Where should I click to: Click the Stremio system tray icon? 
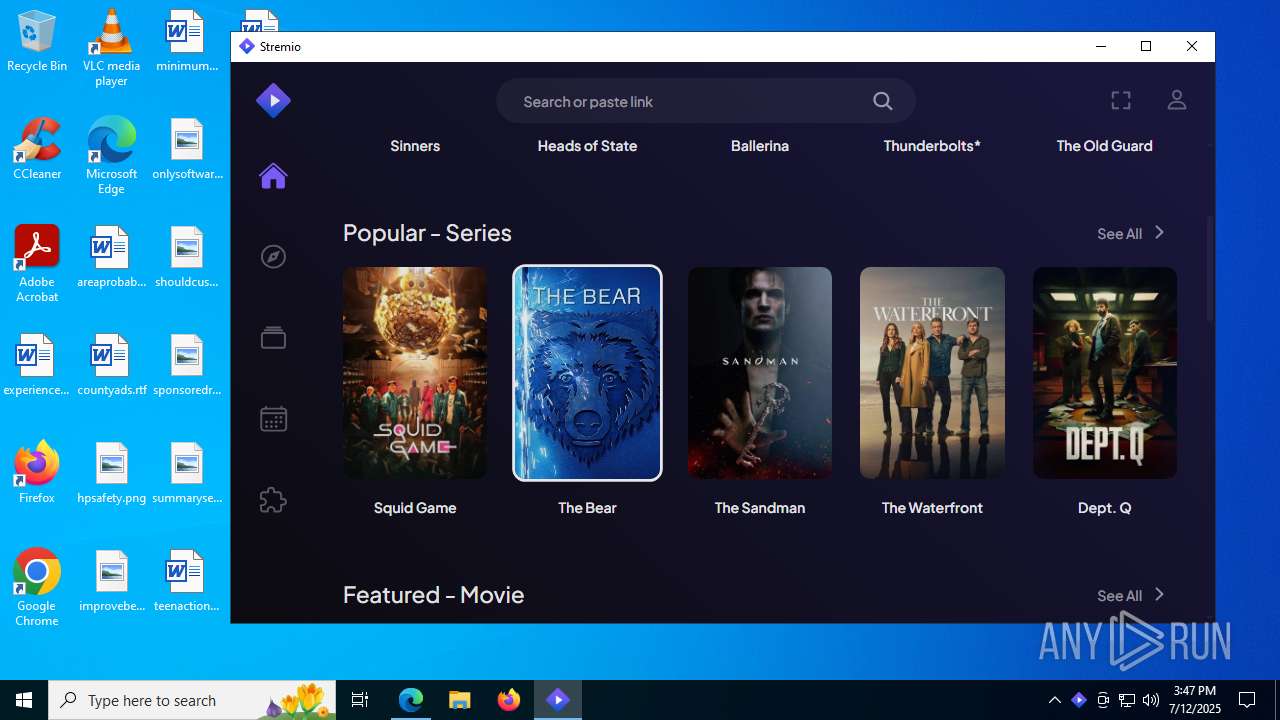[x=1079, y=700]
